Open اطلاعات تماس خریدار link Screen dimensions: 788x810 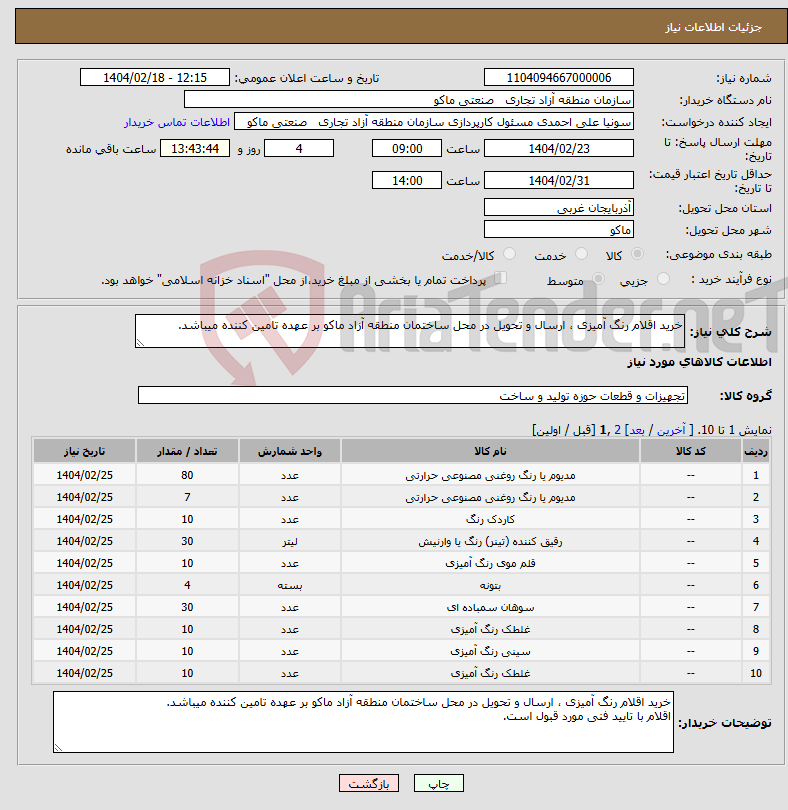click(x=177, y=122)
